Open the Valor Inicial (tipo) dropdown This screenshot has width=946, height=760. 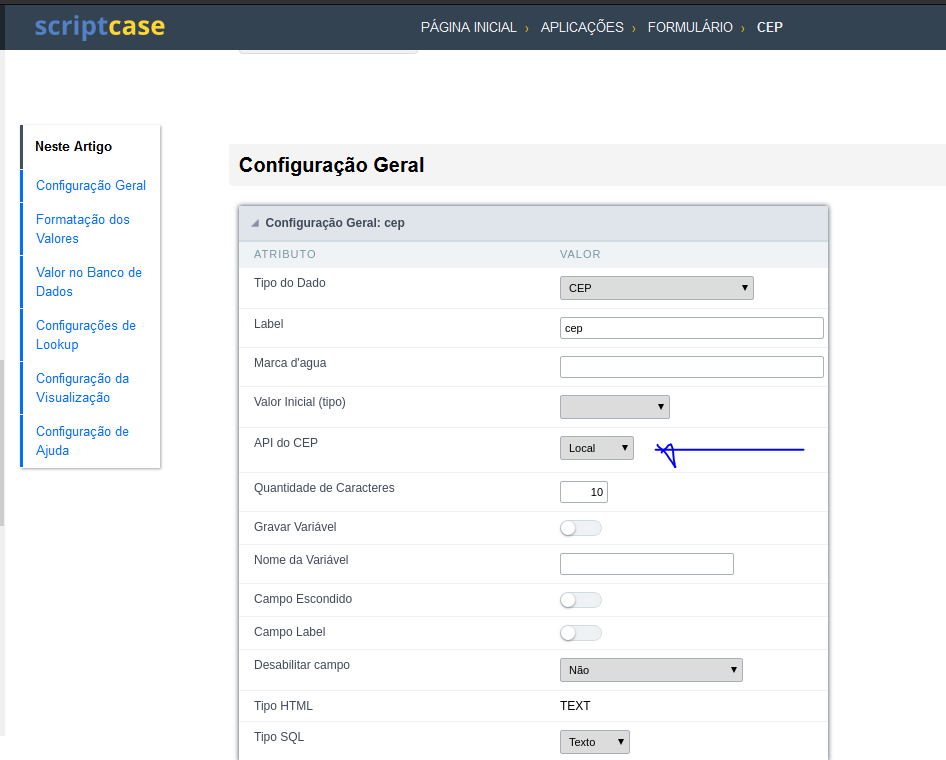(614, 406)
